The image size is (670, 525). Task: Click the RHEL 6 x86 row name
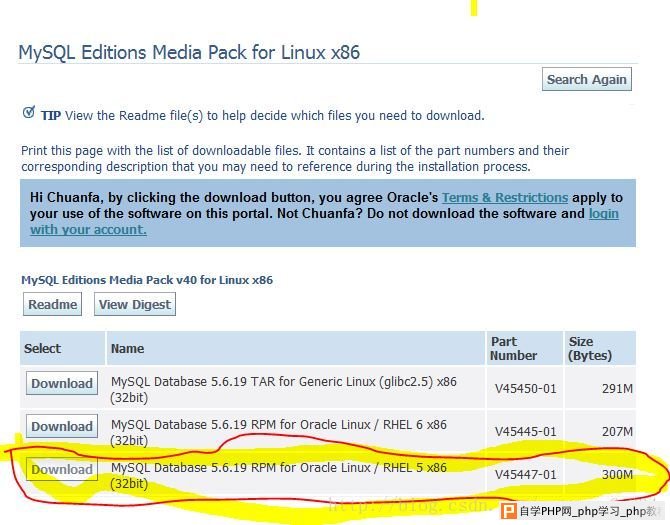click(279, 432)
